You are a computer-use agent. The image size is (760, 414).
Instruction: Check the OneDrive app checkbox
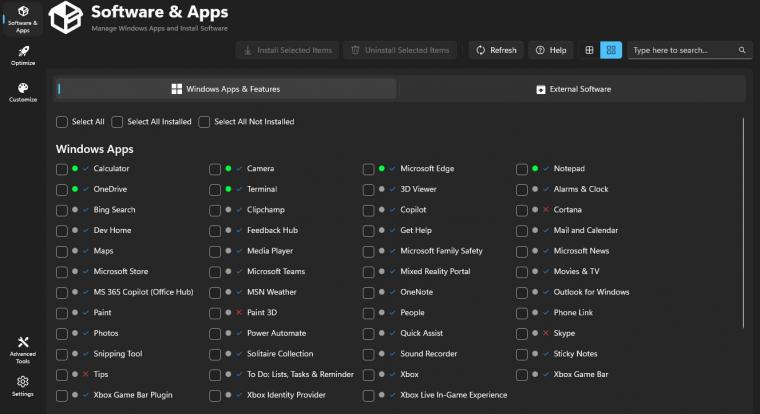pyautogui.click(x=62, y=190)
